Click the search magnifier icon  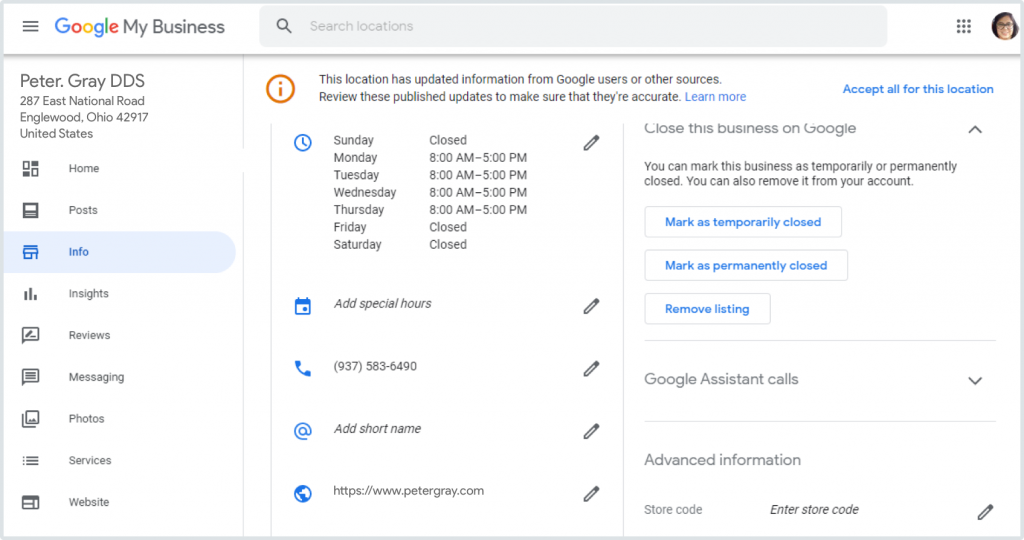[x=283, y=26]
